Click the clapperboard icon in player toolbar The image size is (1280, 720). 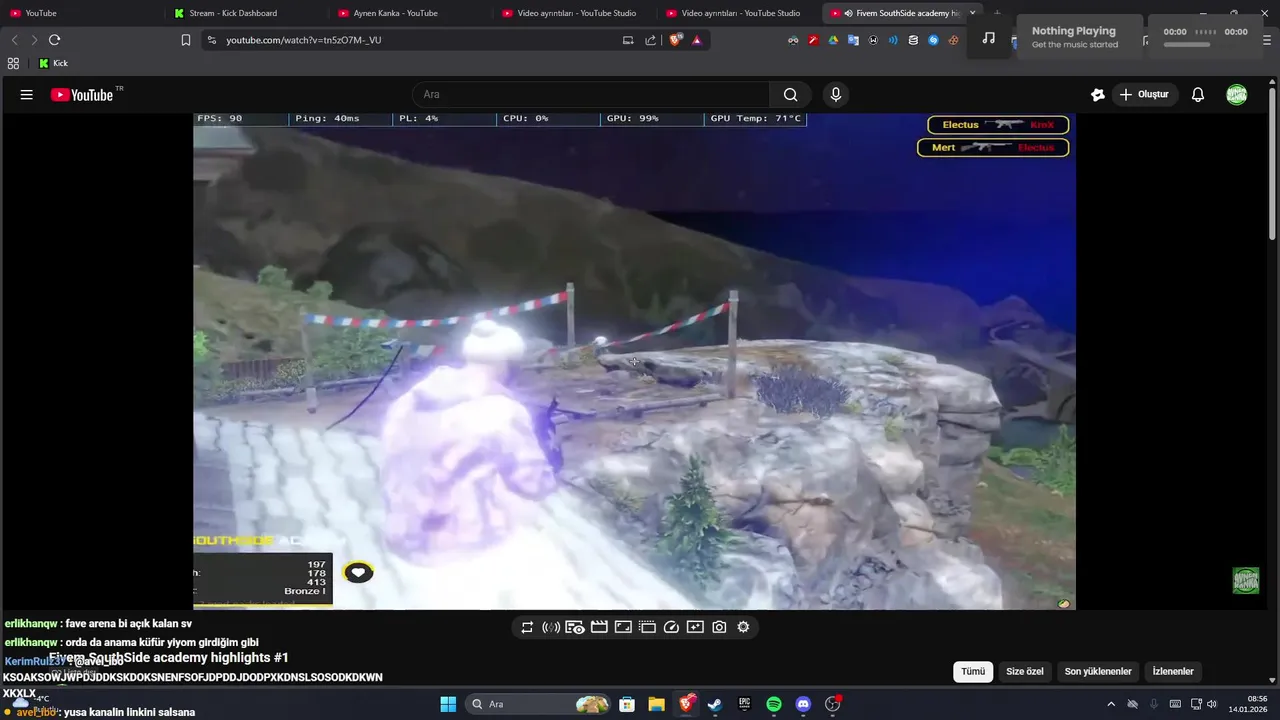point(599,627)
